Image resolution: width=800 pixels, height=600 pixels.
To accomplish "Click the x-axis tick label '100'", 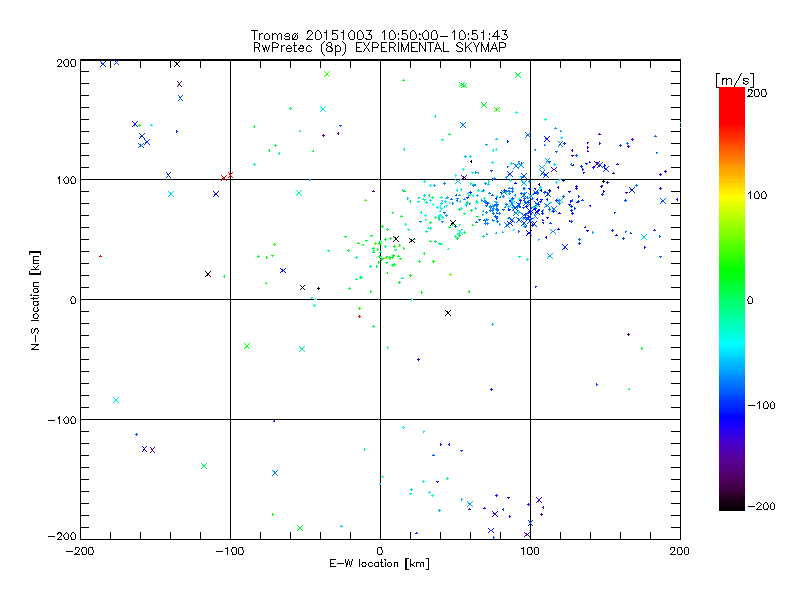I will tap(530, 551).
